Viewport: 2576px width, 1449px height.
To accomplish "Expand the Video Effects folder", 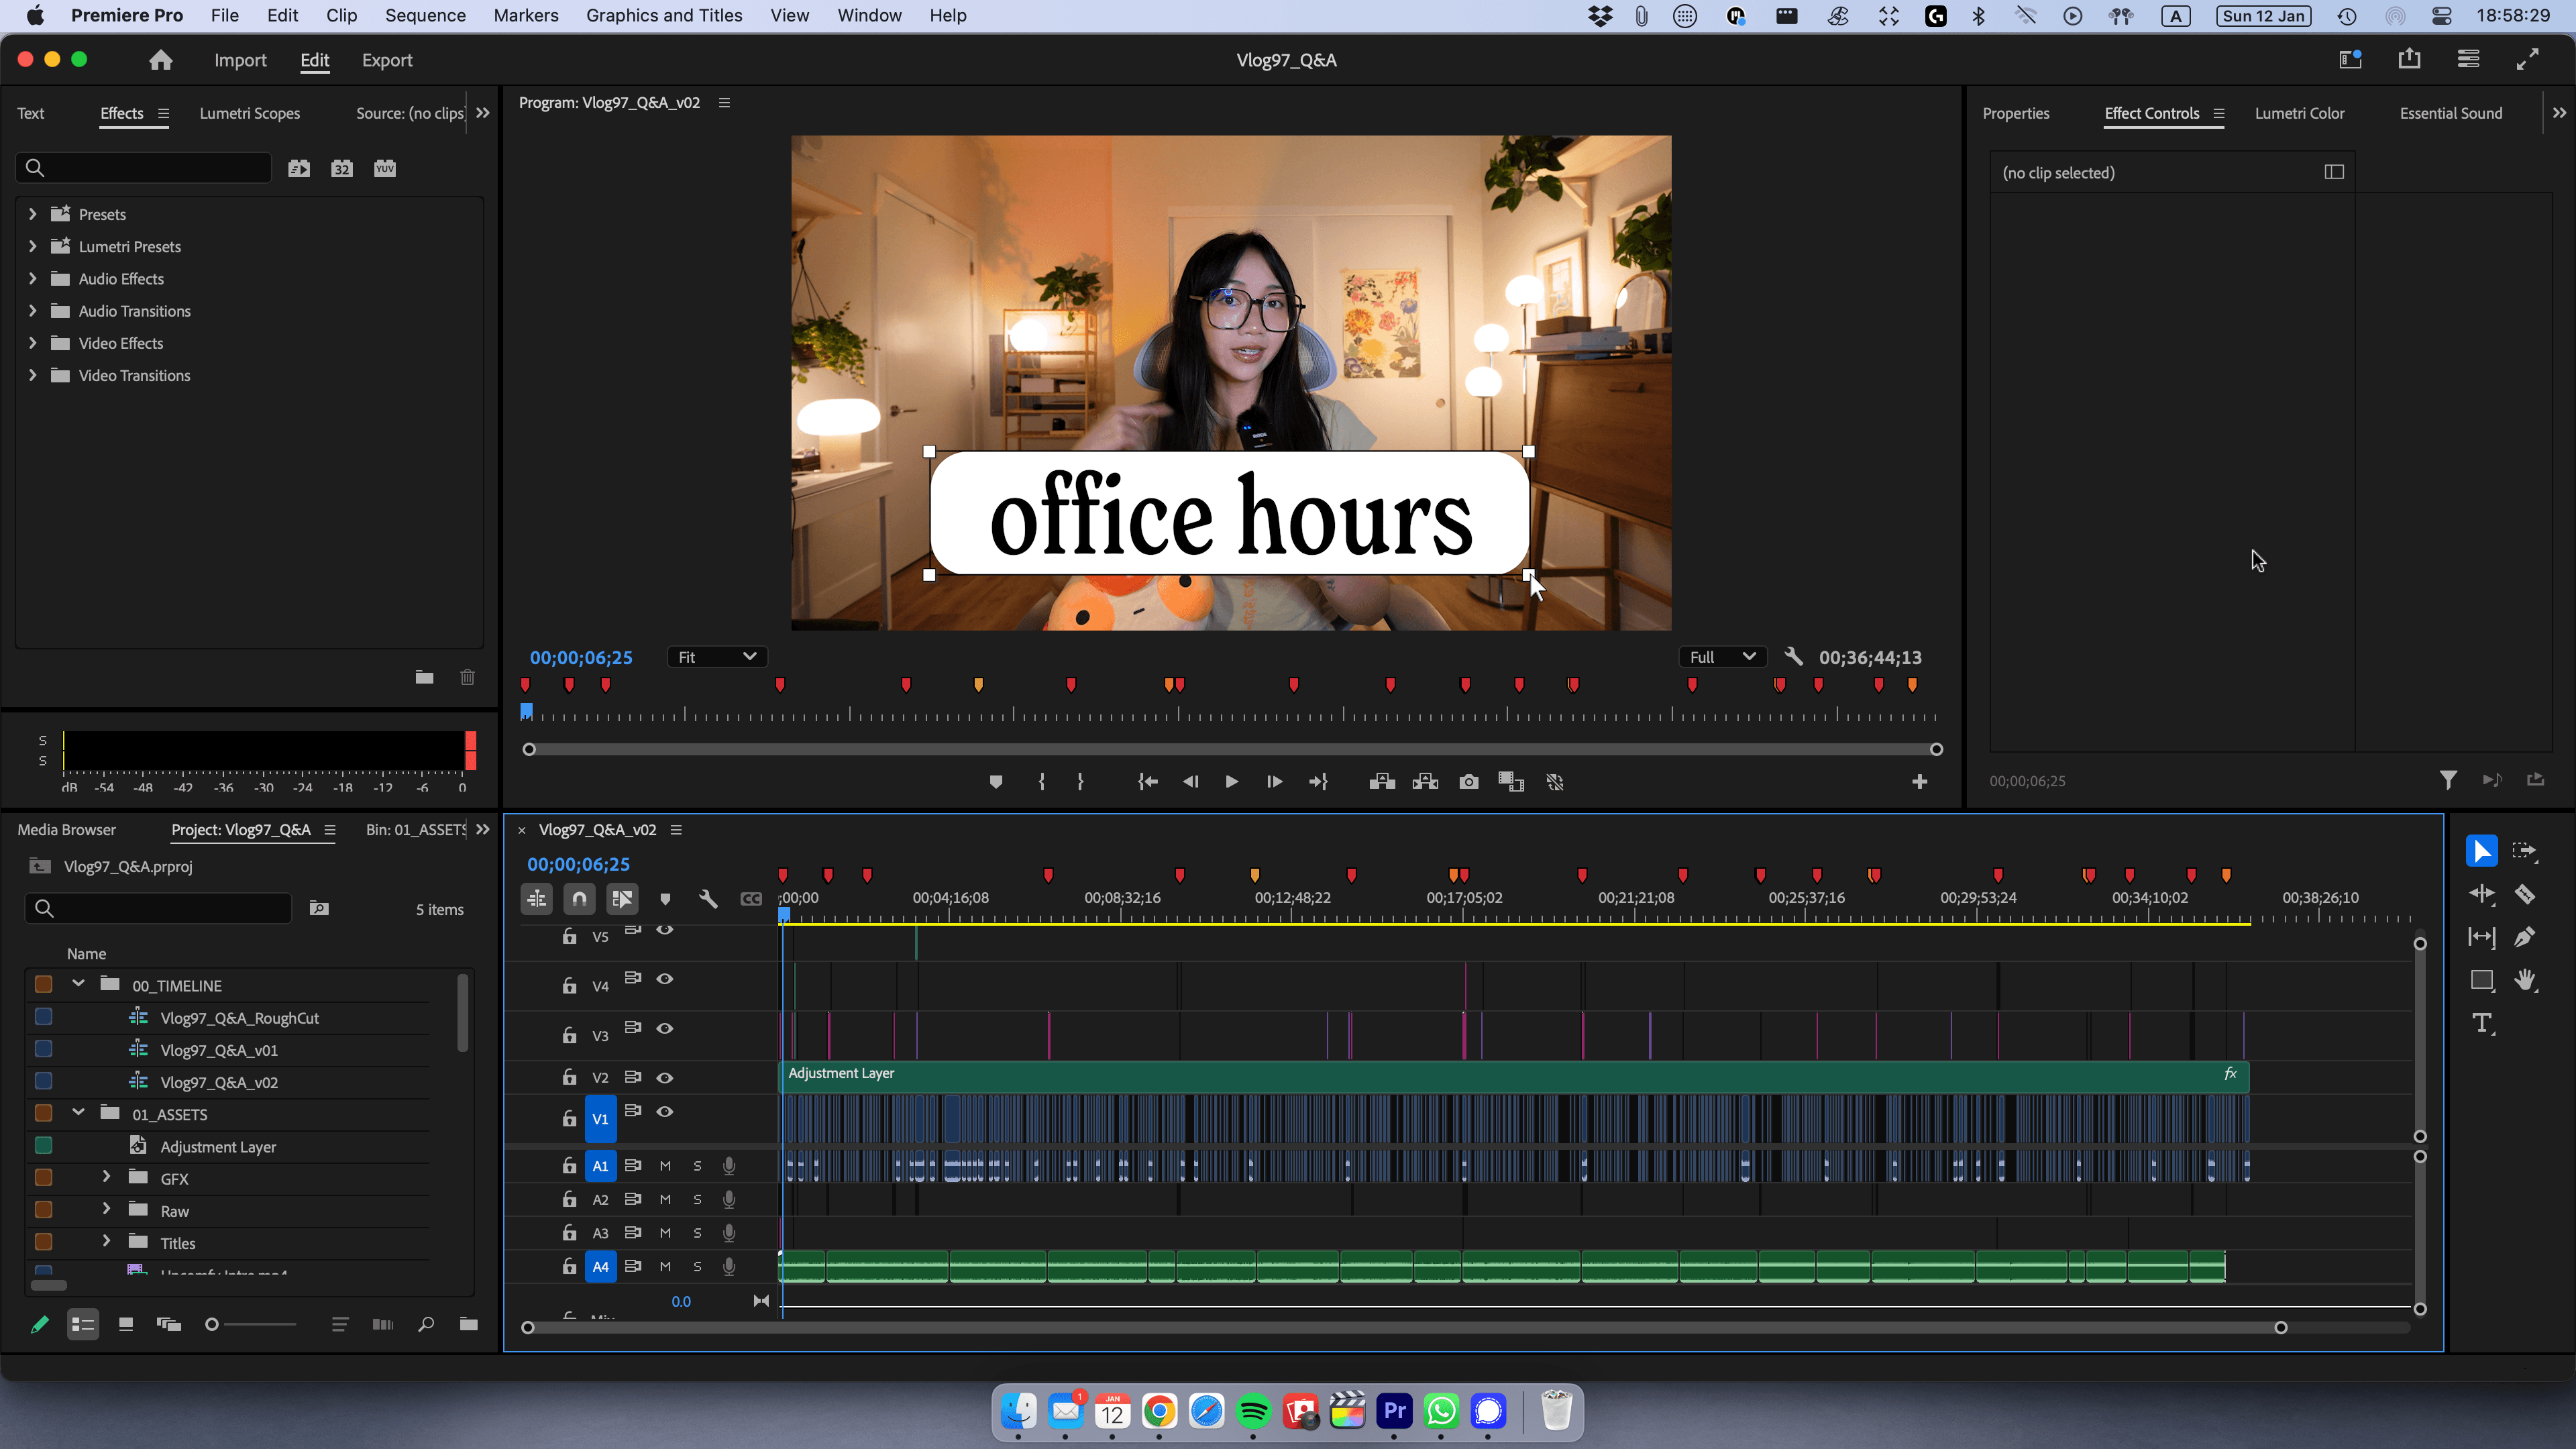I will (32, 343).
